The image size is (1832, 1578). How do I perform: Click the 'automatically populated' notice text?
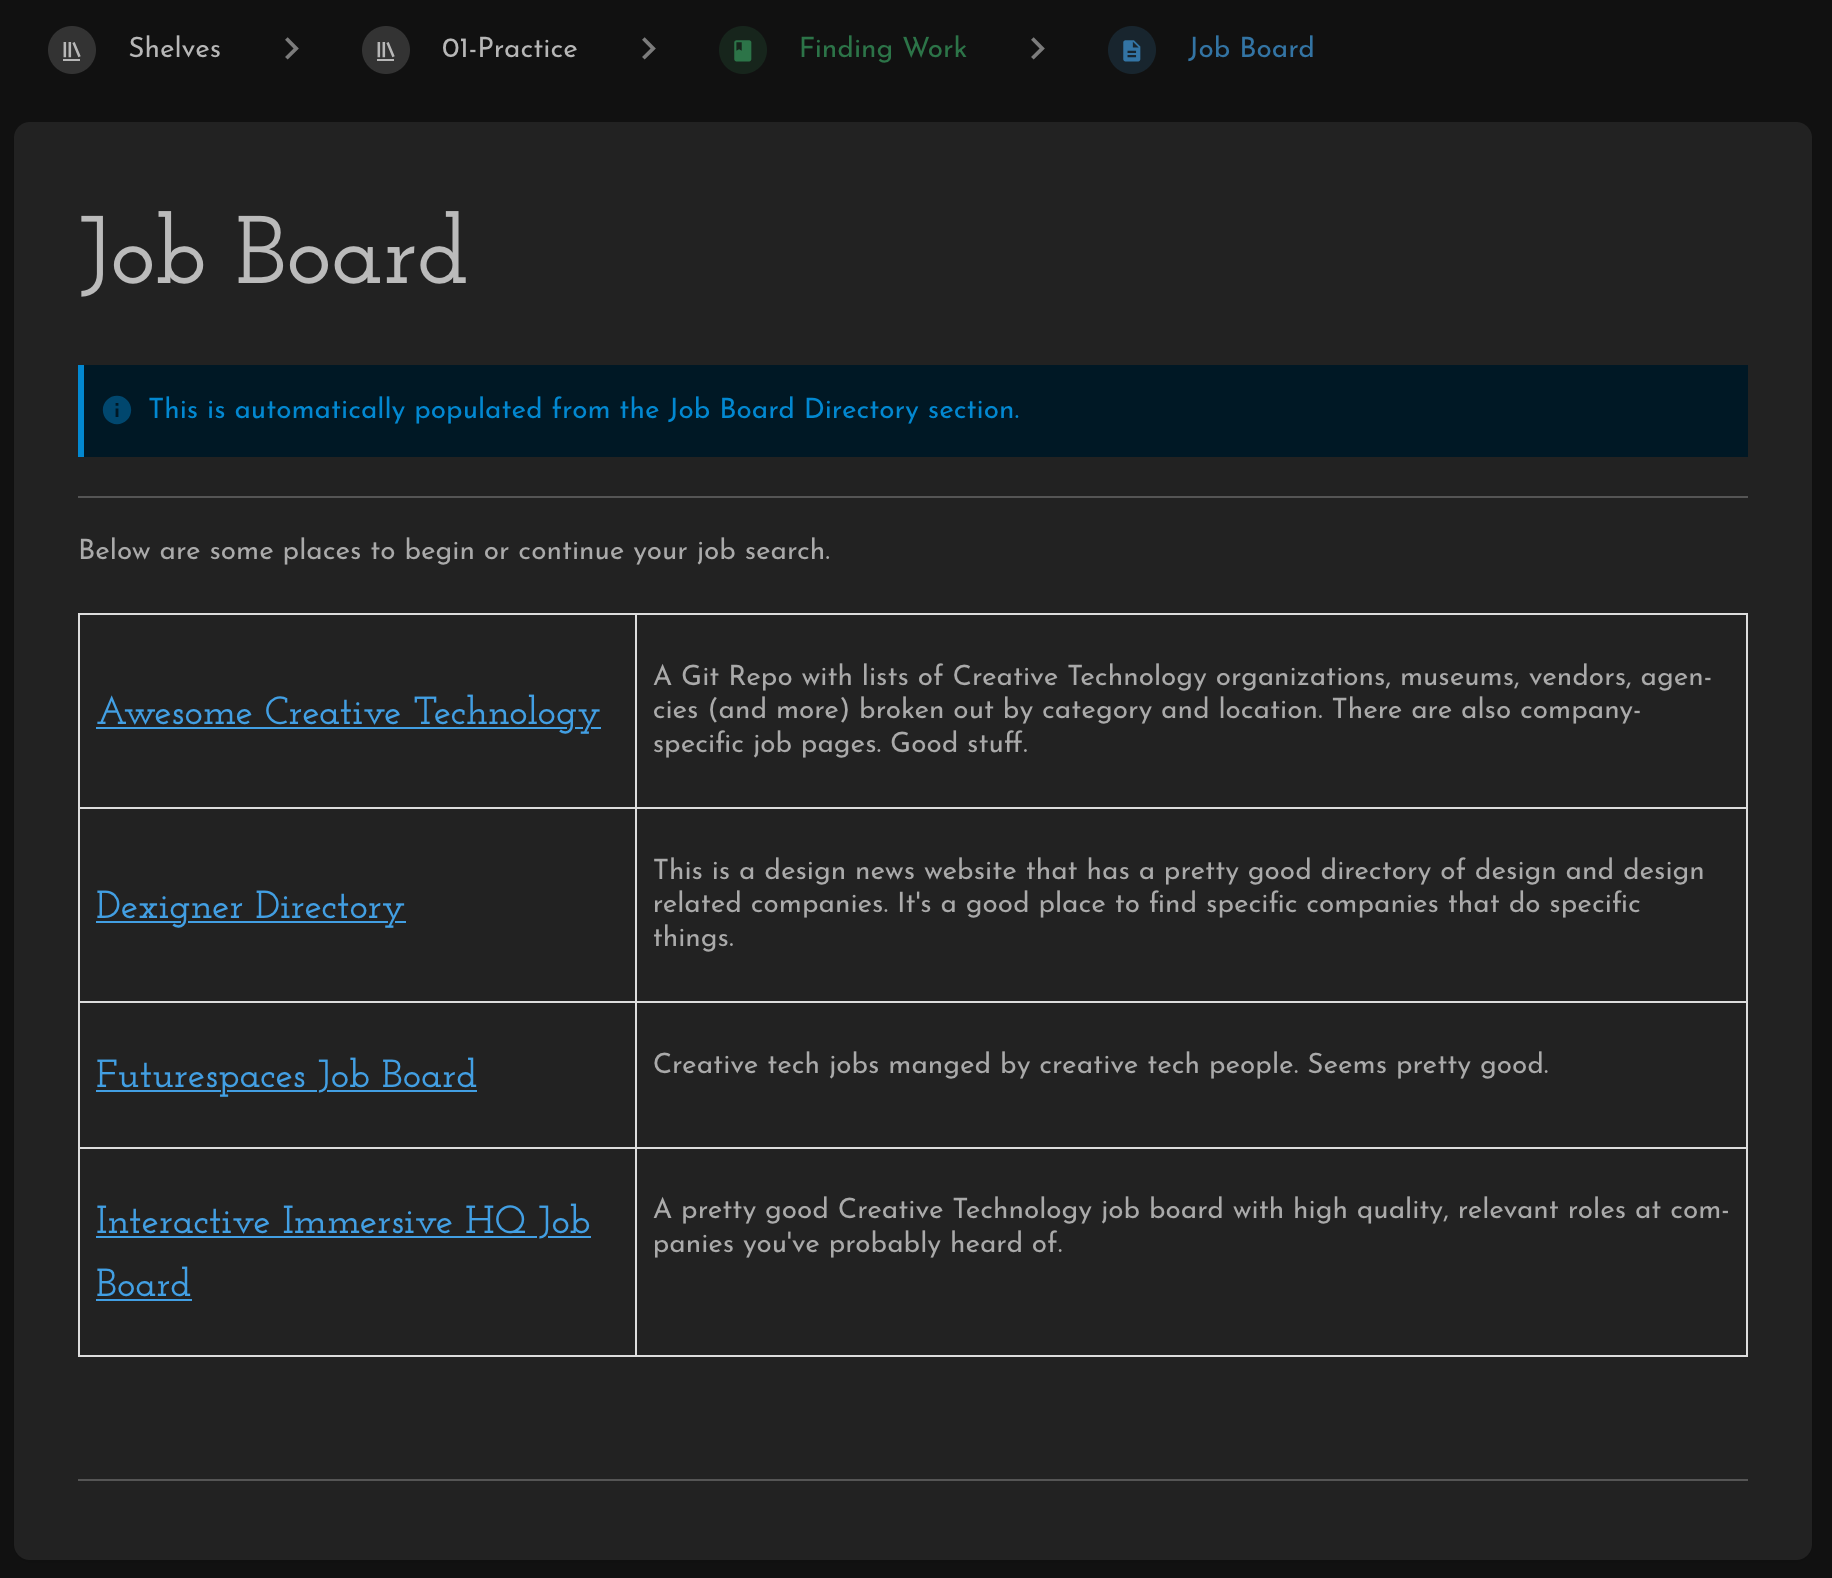coord(584,409)
